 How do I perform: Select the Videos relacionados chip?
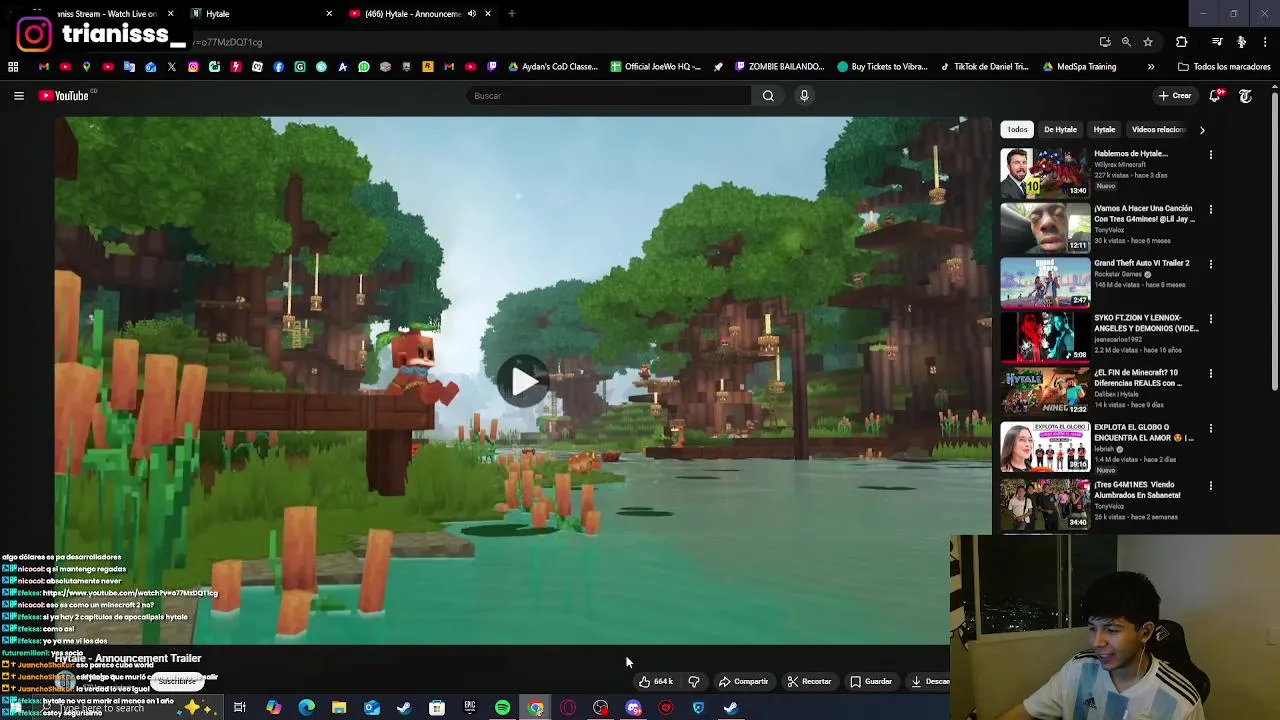pos(1158,130)
